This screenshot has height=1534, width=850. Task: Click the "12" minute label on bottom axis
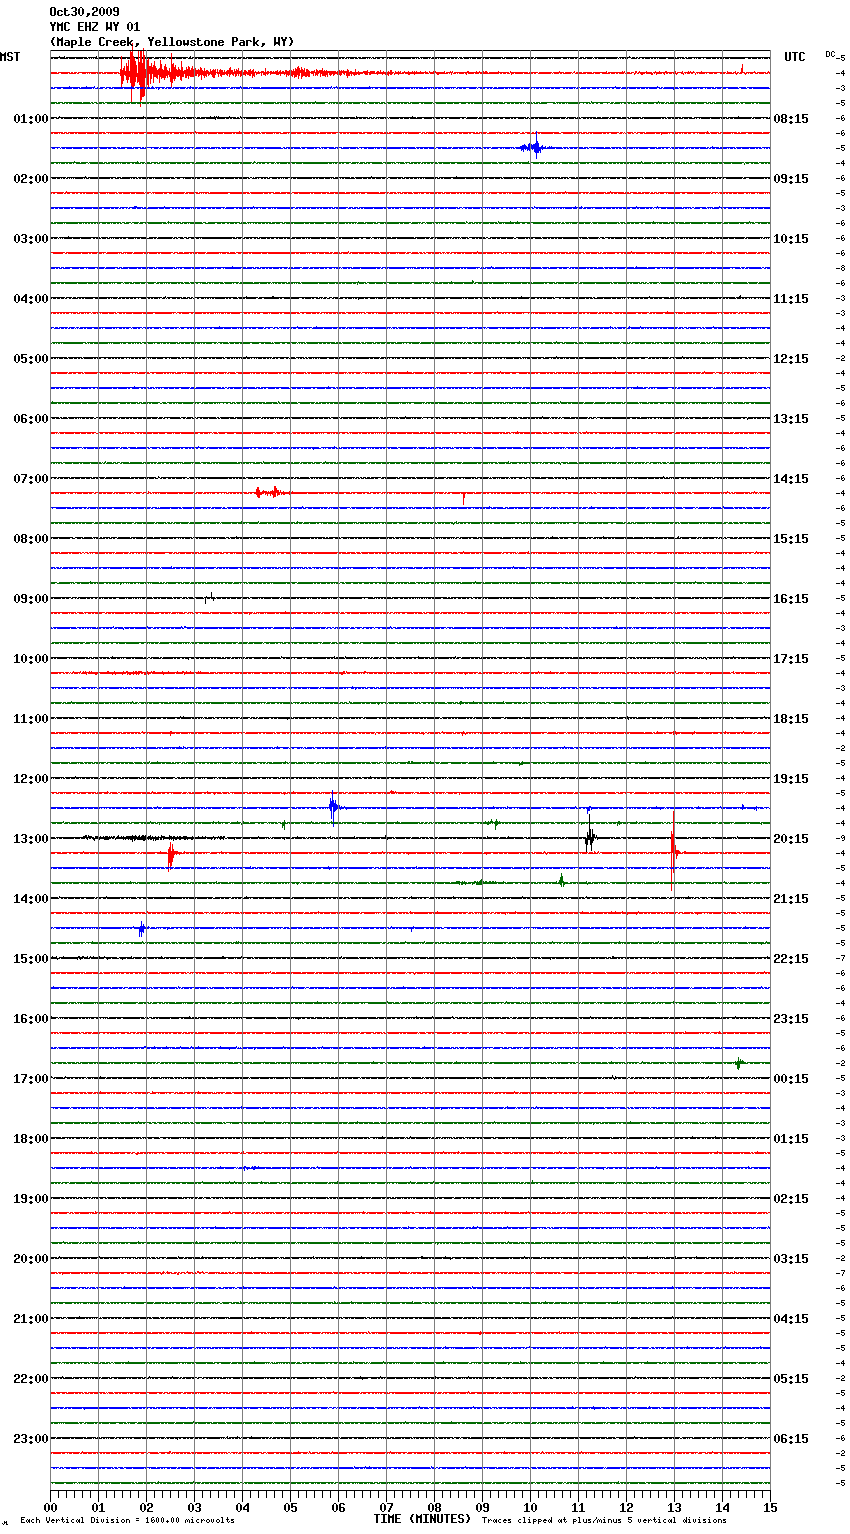tap(626, 1507)
